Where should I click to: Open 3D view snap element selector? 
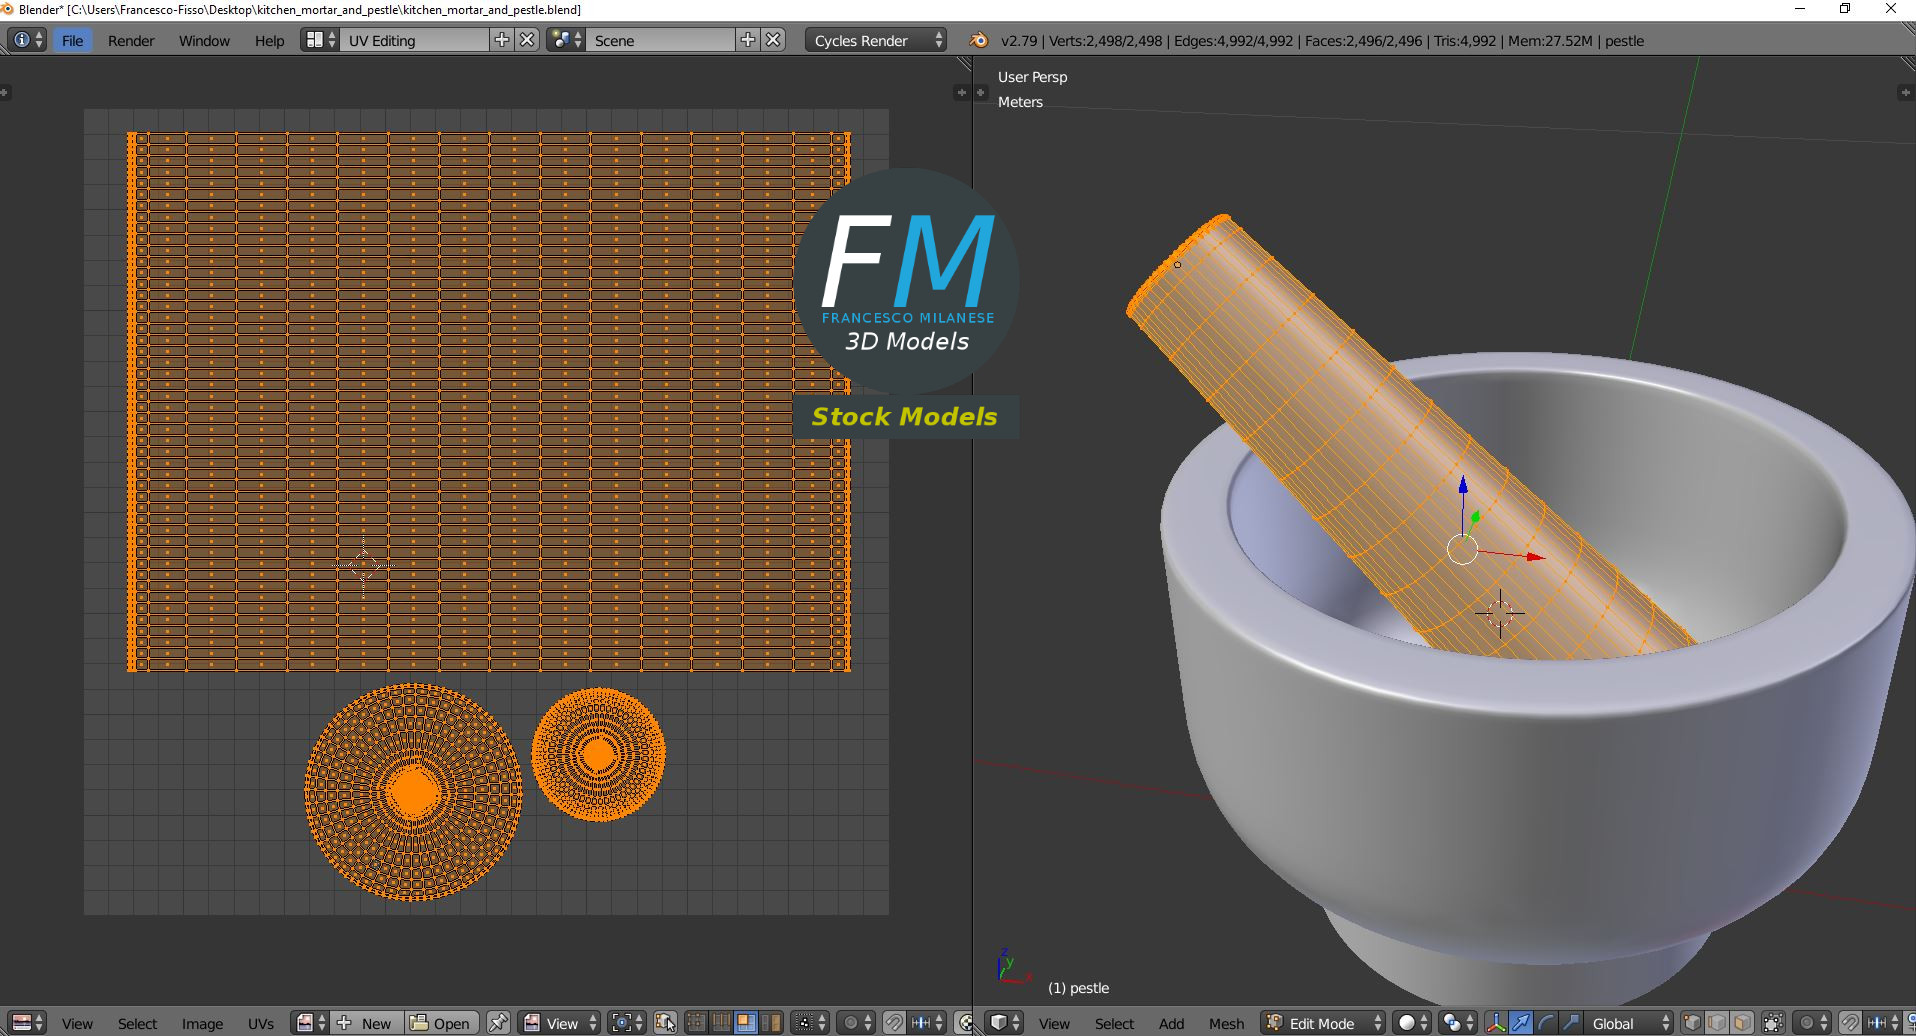coord(1884,1023)
